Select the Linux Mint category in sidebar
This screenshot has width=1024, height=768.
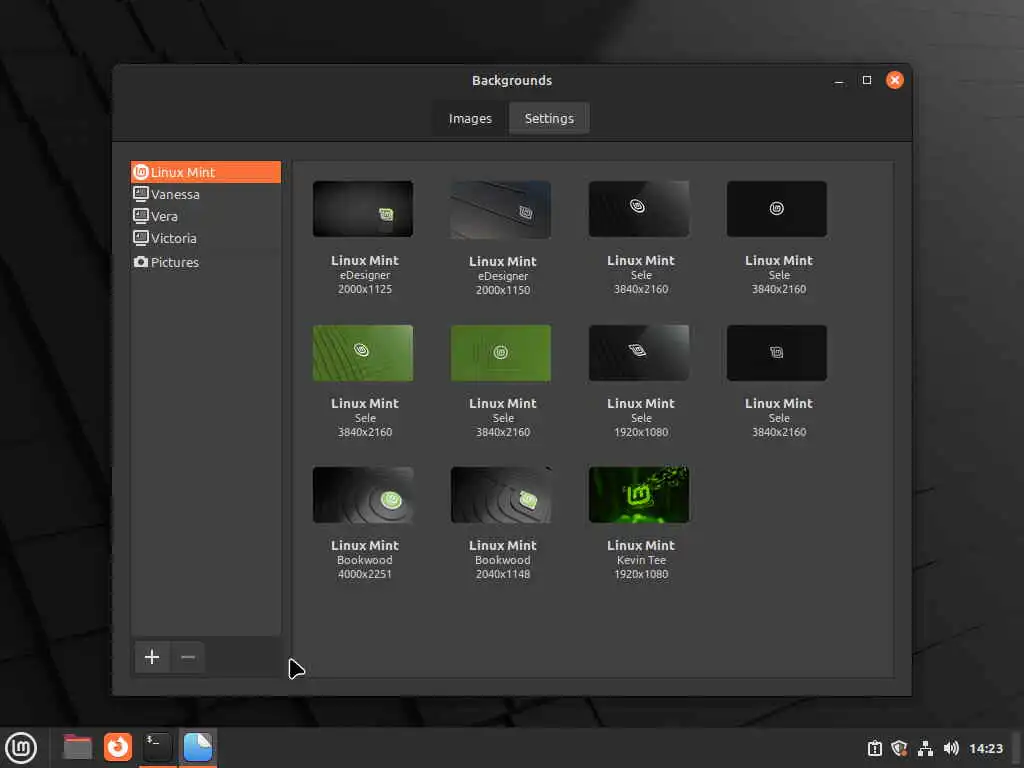coord(206,172)
